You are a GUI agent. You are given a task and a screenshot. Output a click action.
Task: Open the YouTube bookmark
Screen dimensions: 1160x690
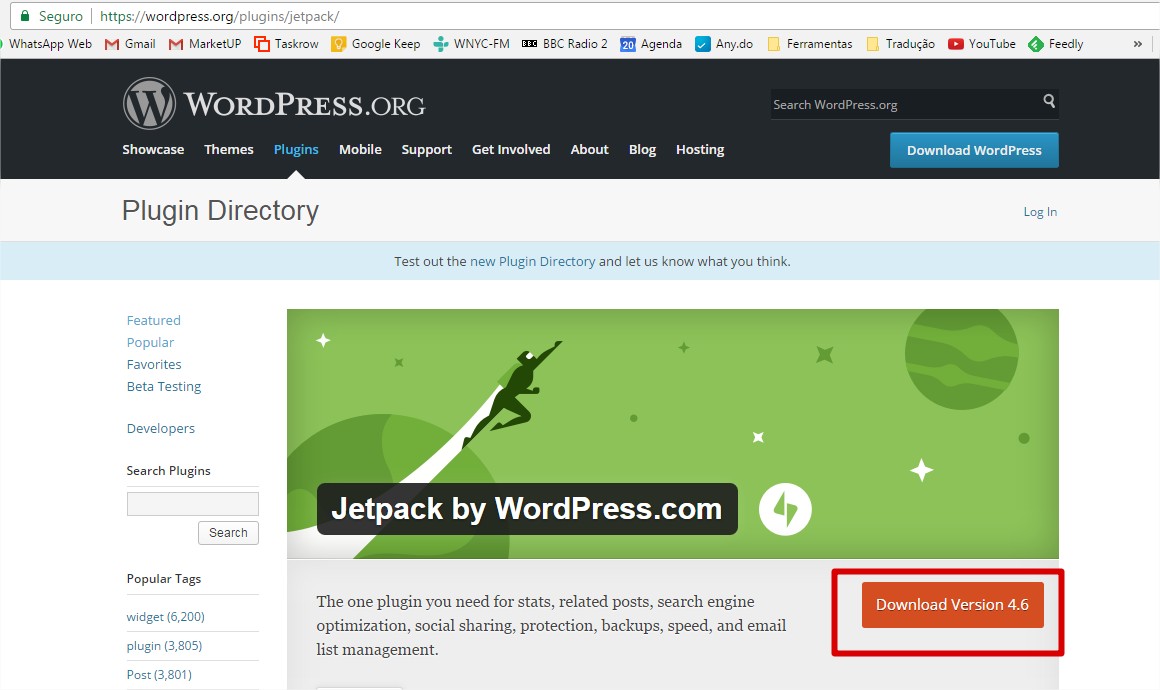[x=982, y=44]
